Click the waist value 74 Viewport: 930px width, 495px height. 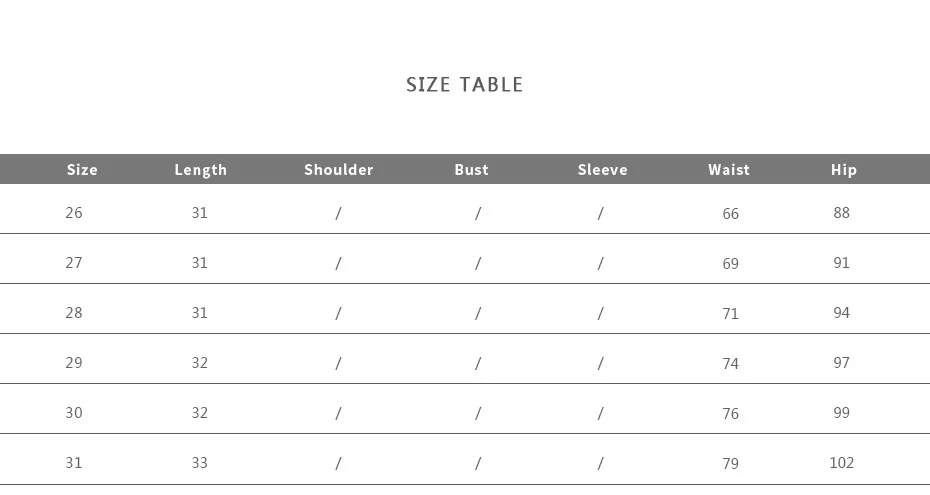pos(730,364)
